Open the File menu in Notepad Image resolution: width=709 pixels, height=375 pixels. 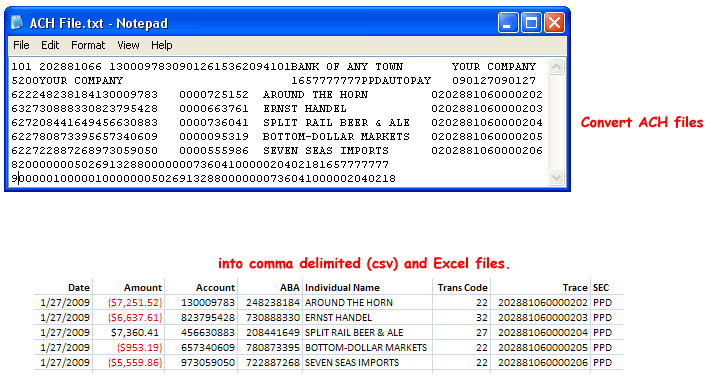point(21,45)
